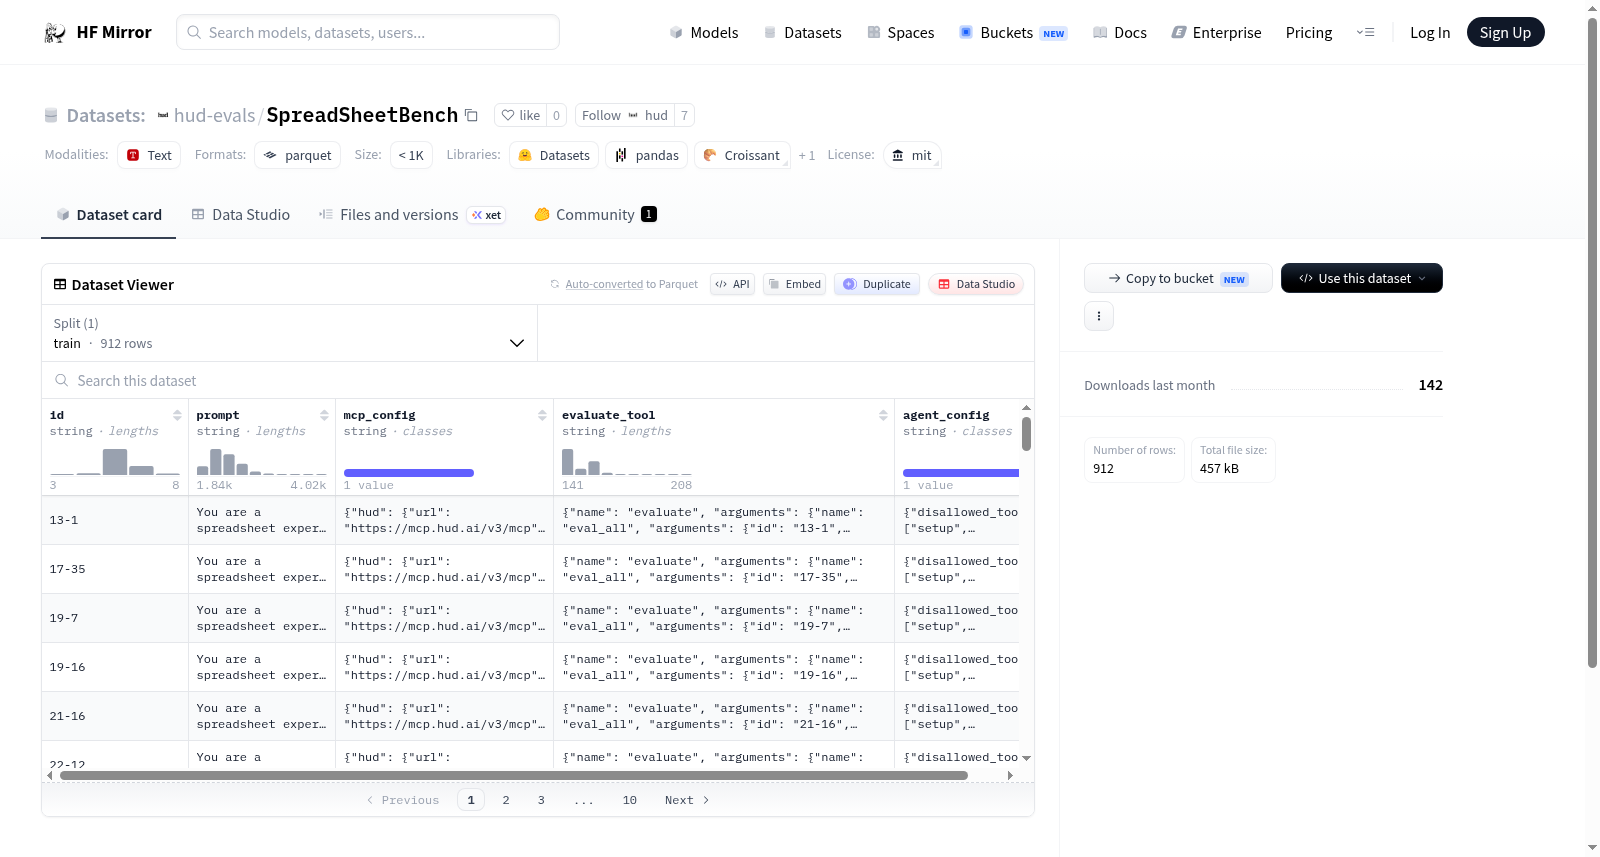1600x857 pixels.
Task: Select the pandas library tag
Action: point(646,155)
